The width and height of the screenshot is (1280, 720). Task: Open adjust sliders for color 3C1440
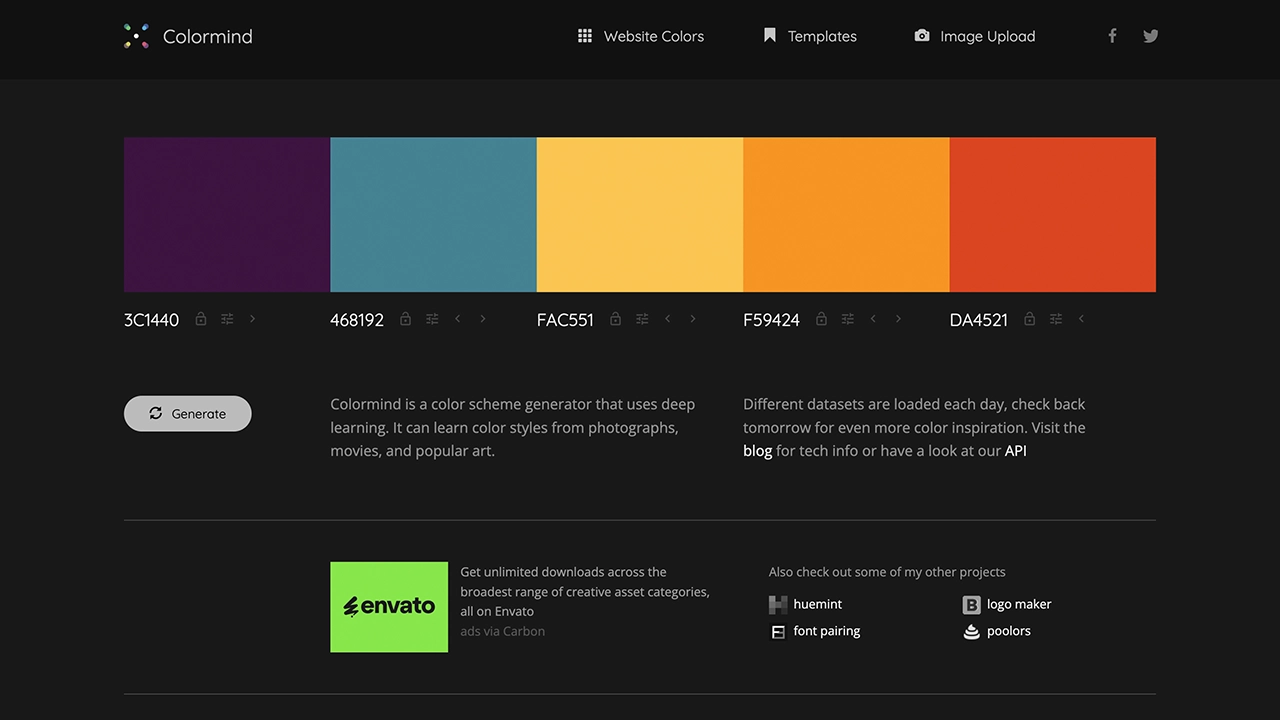(x=227, y=319)
